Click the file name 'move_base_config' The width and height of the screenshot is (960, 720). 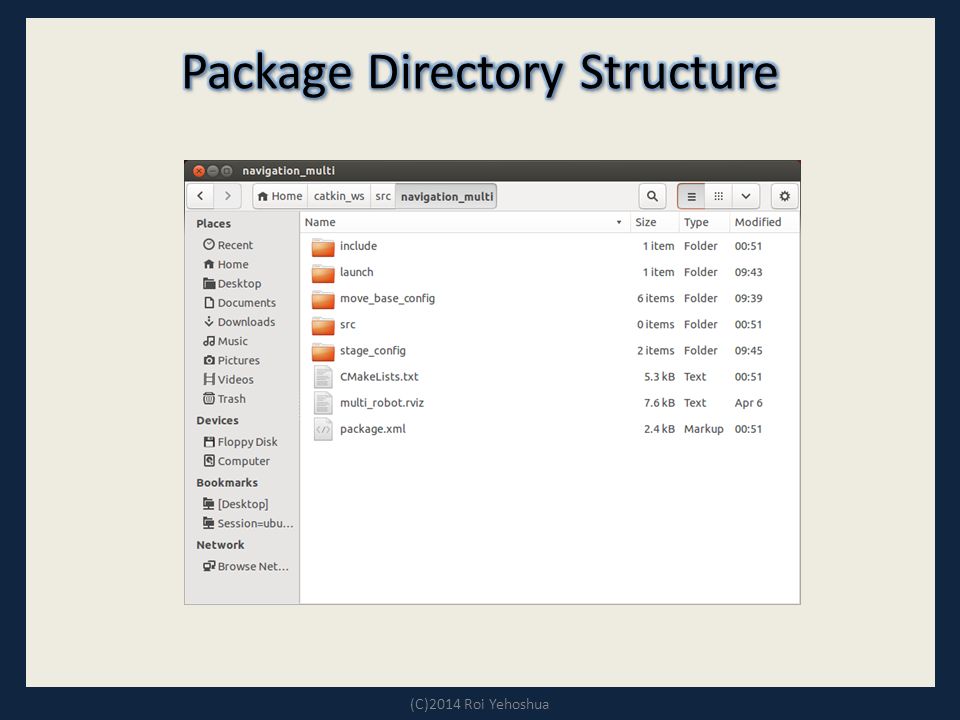coord(388,298)
